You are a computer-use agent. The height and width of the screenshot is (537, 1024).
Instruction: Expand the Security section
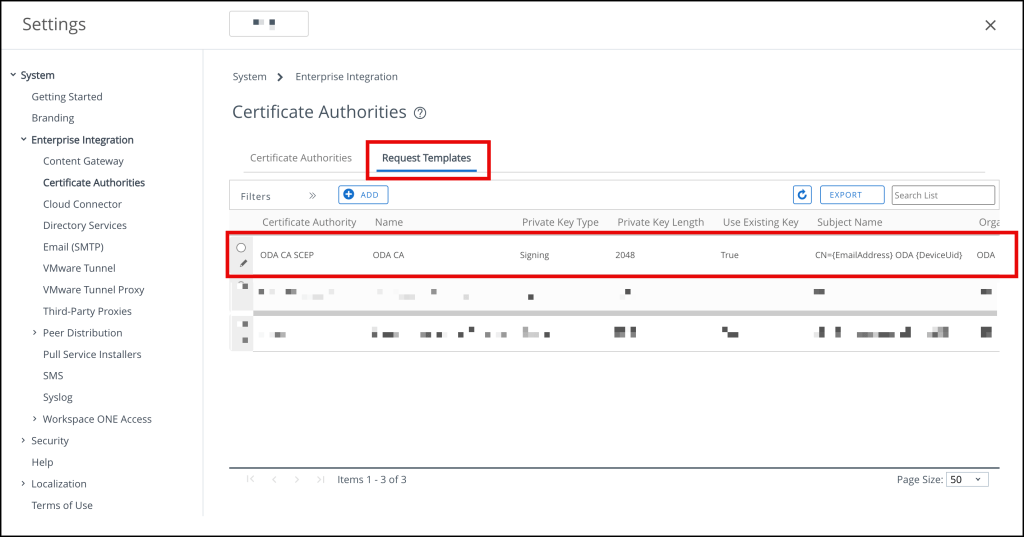click(23, 441)
